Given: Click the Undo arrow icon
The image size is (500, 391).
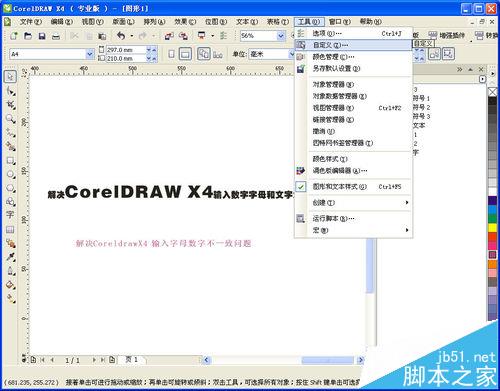Looking at the screenshot, I should tap(121, 35).
